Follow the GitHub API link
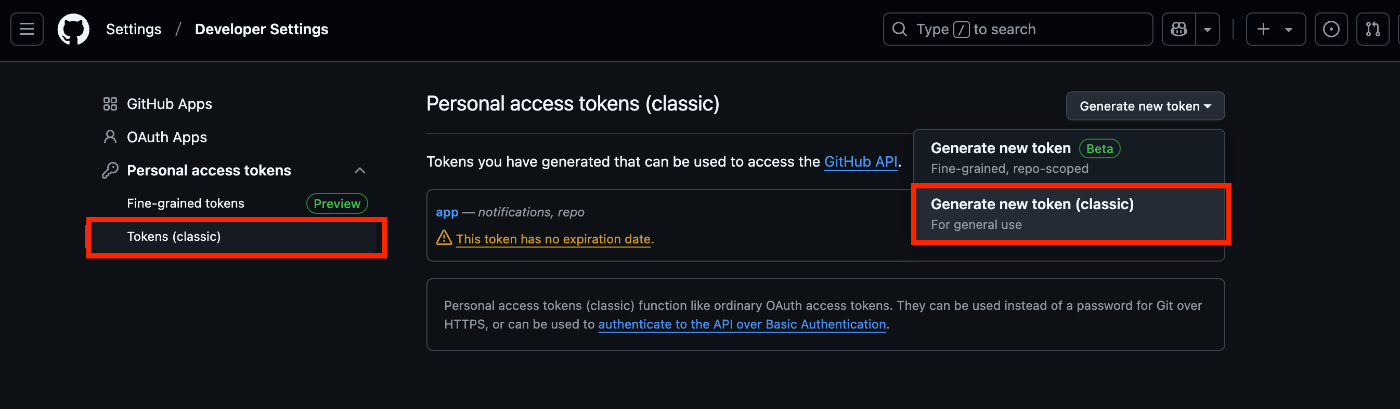 point(861,162)
